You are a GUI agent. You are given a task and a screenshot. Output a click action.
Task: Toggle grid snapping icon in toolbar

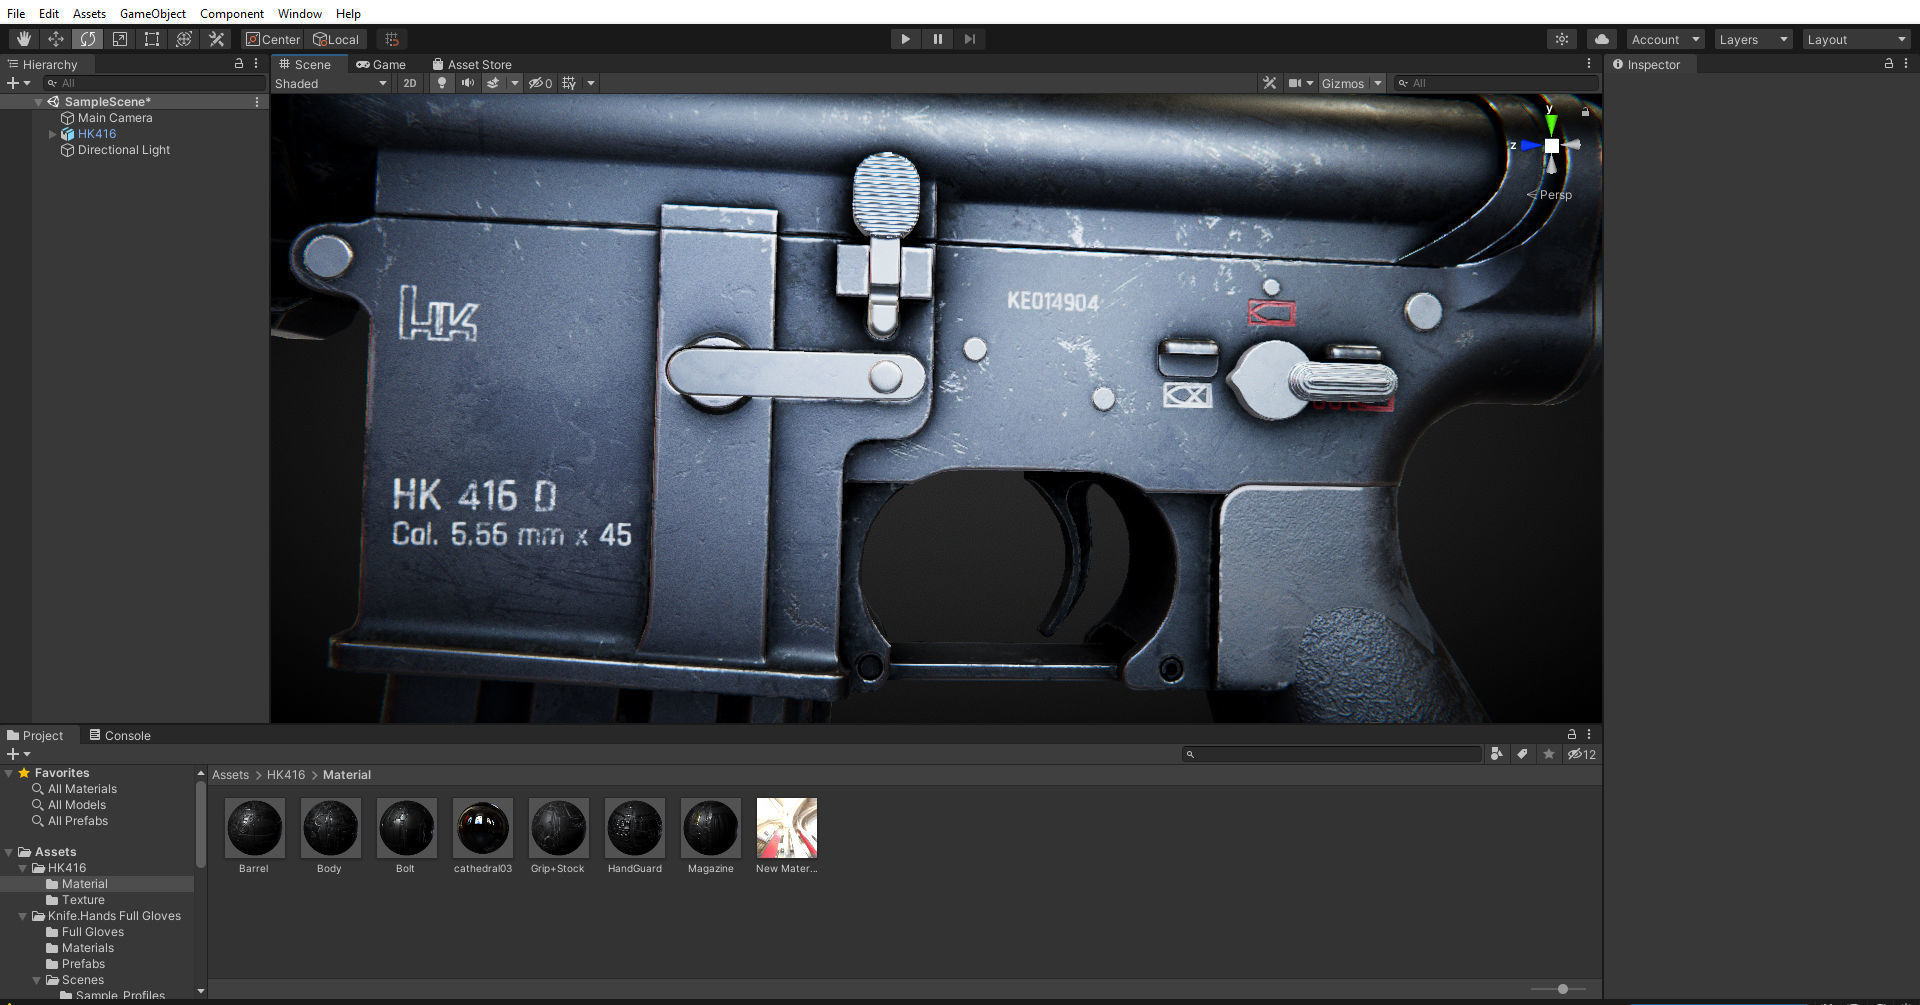pos(392,39)
